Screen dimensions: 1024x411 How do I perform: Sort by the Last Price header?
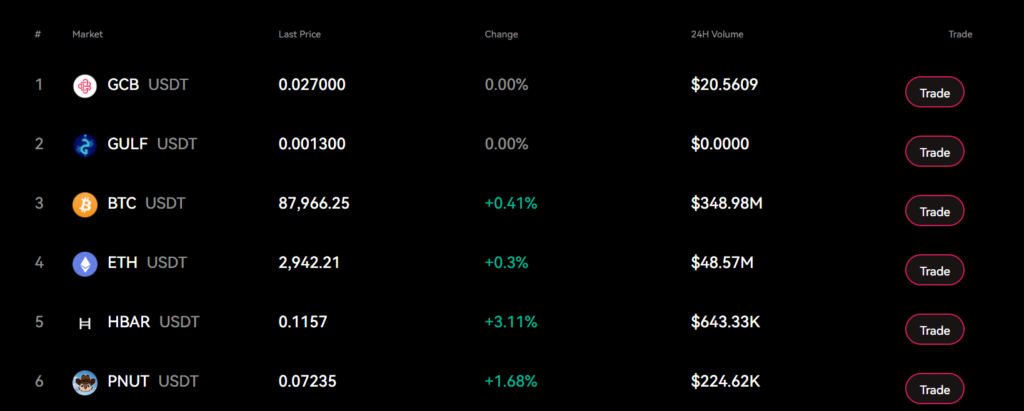click(299, 35)
